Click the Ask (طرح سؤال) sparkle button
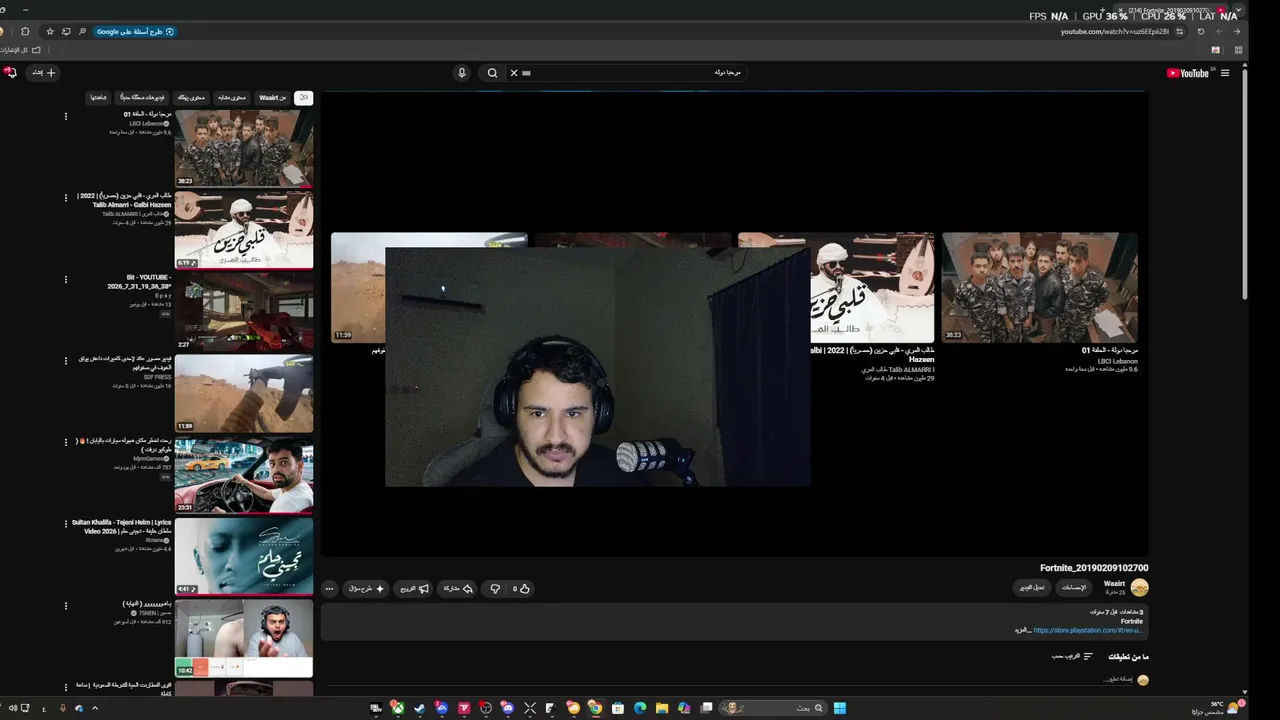Image resolution: width=1280 pixels, height=720 pixels. [365, 589]
